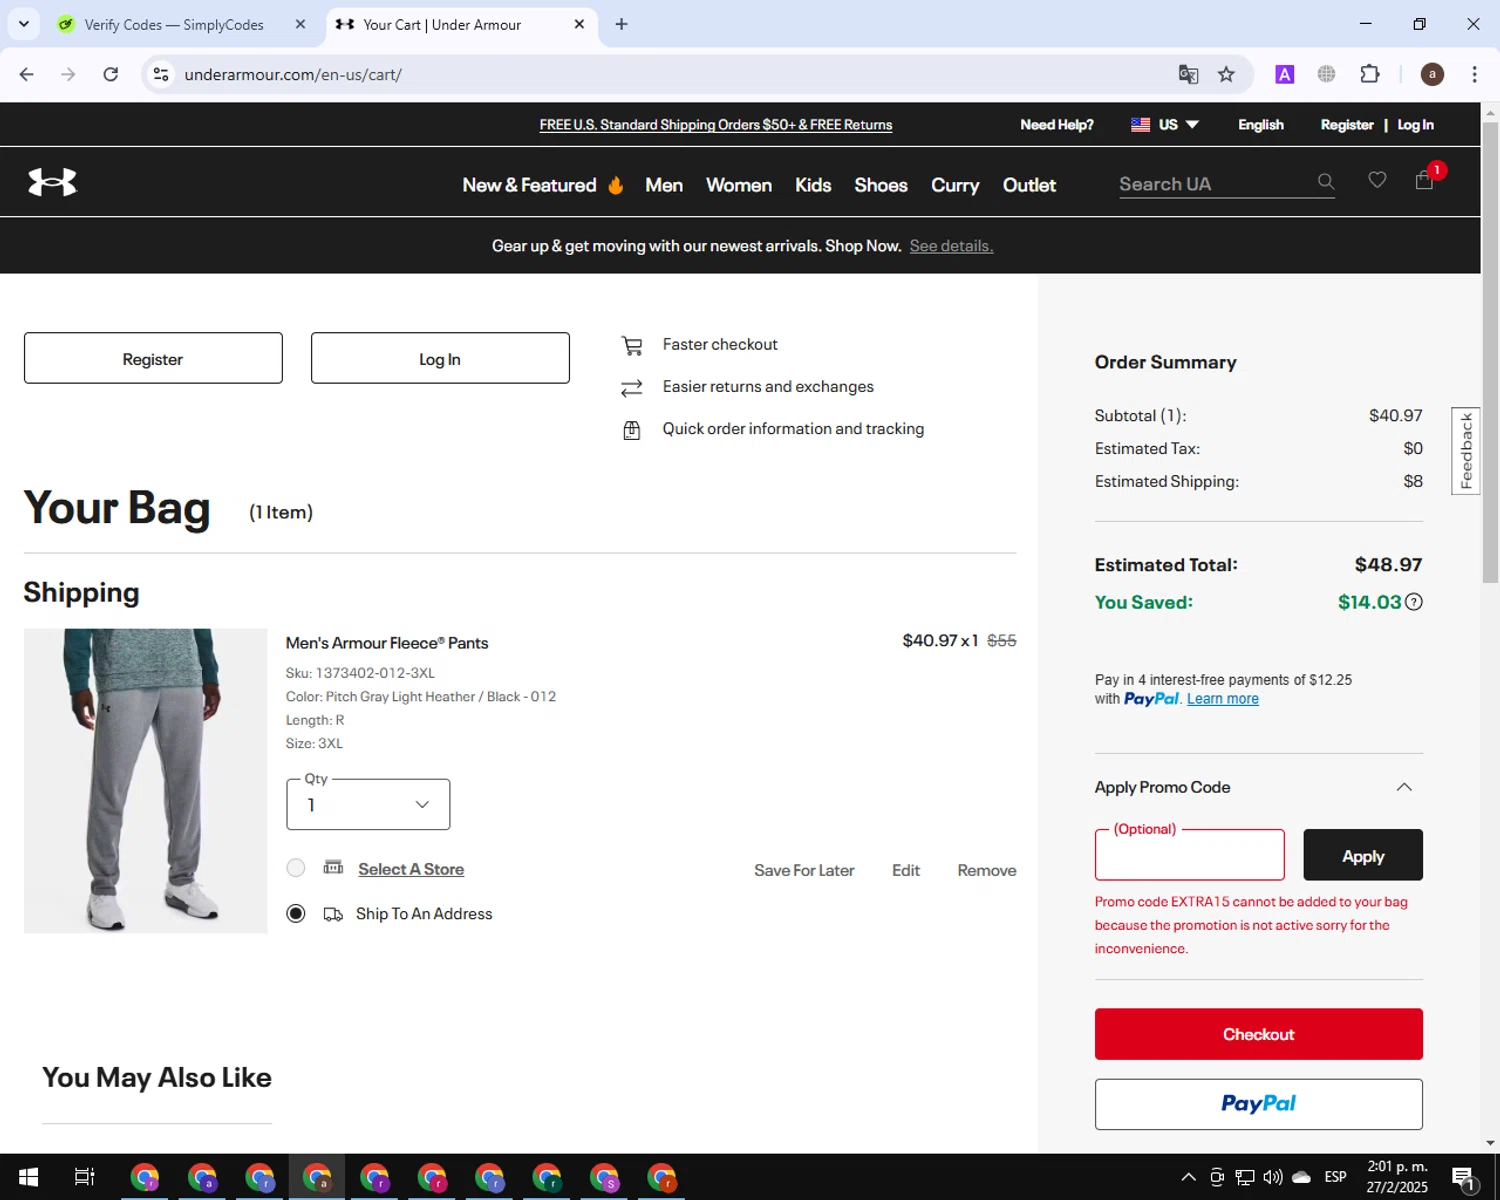The height and width of the screenshot is (1200, 1500).
Task: Click Log In in the top bar
Action: [1415, 125]
